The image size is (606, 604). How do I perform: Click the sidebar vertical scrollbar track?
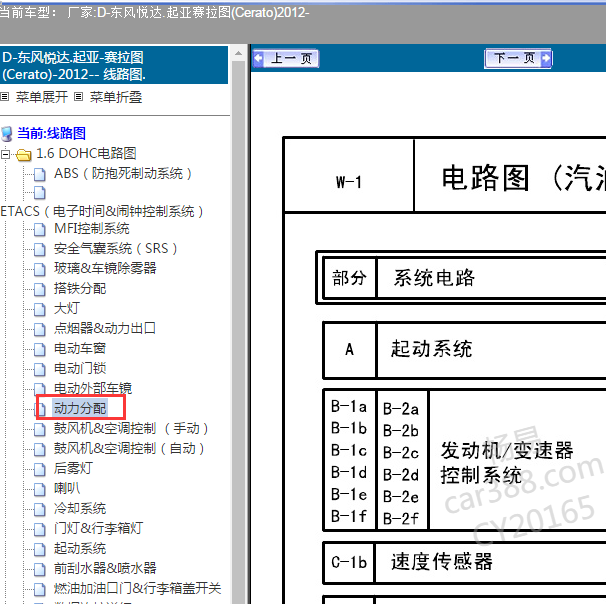tap(238, 332)
